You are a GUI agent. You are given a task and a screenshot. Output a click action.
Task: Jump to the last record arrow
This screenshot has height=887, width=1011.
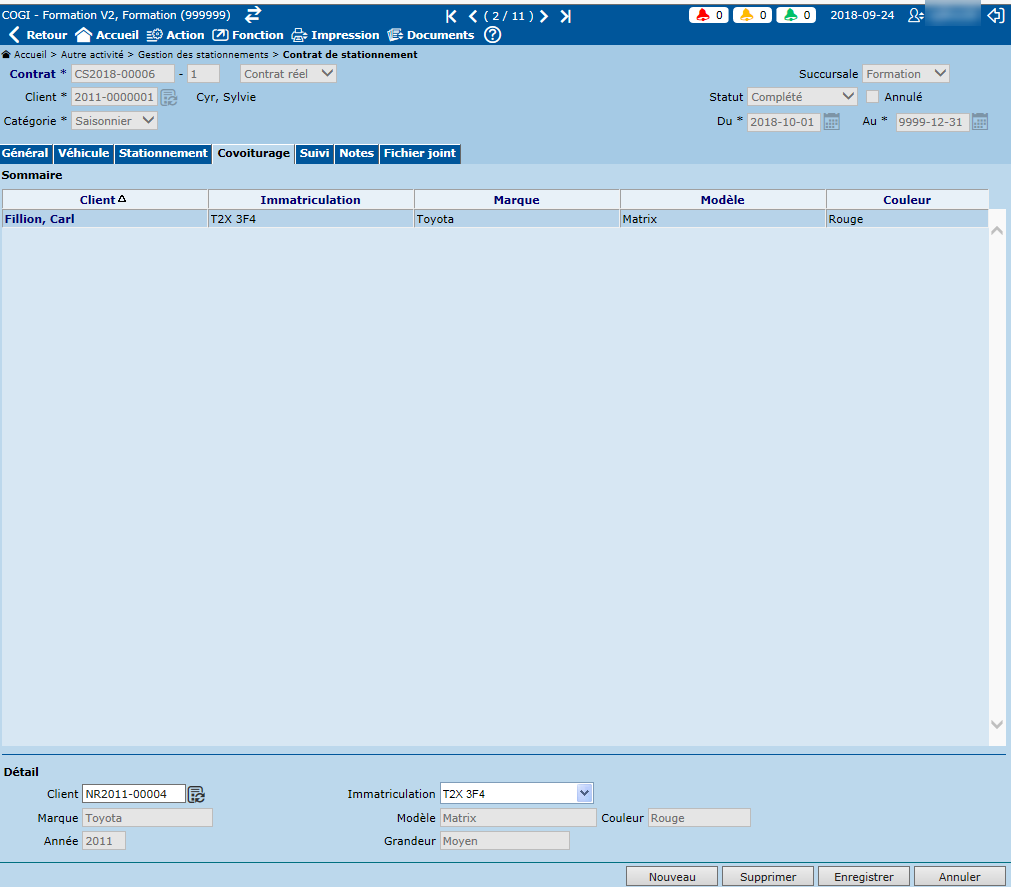566,16
